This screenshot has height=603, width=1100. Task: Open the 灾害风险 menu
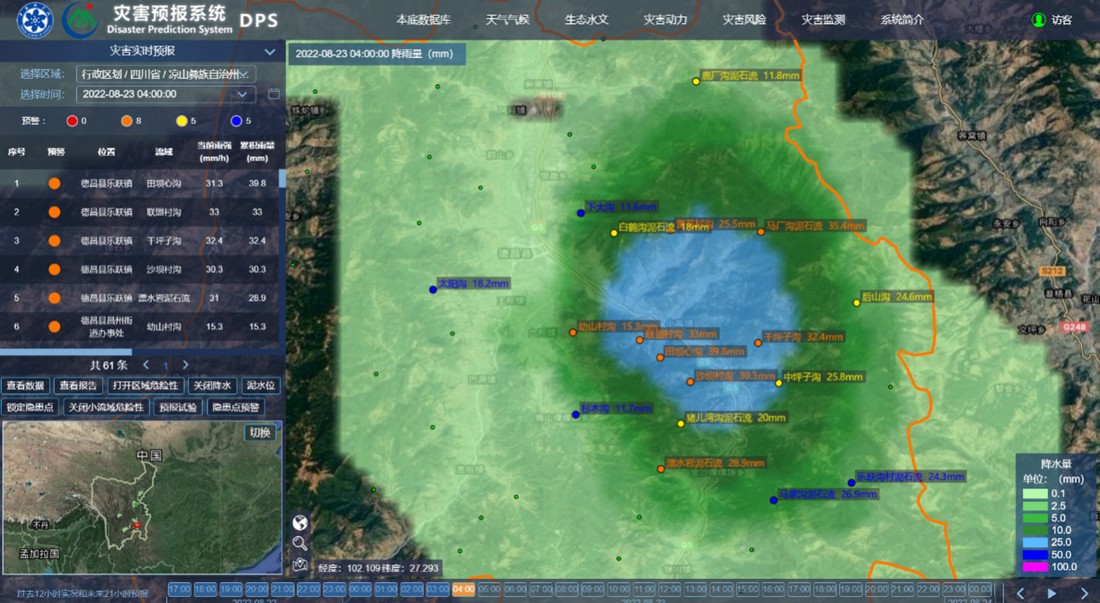[744, 20]
